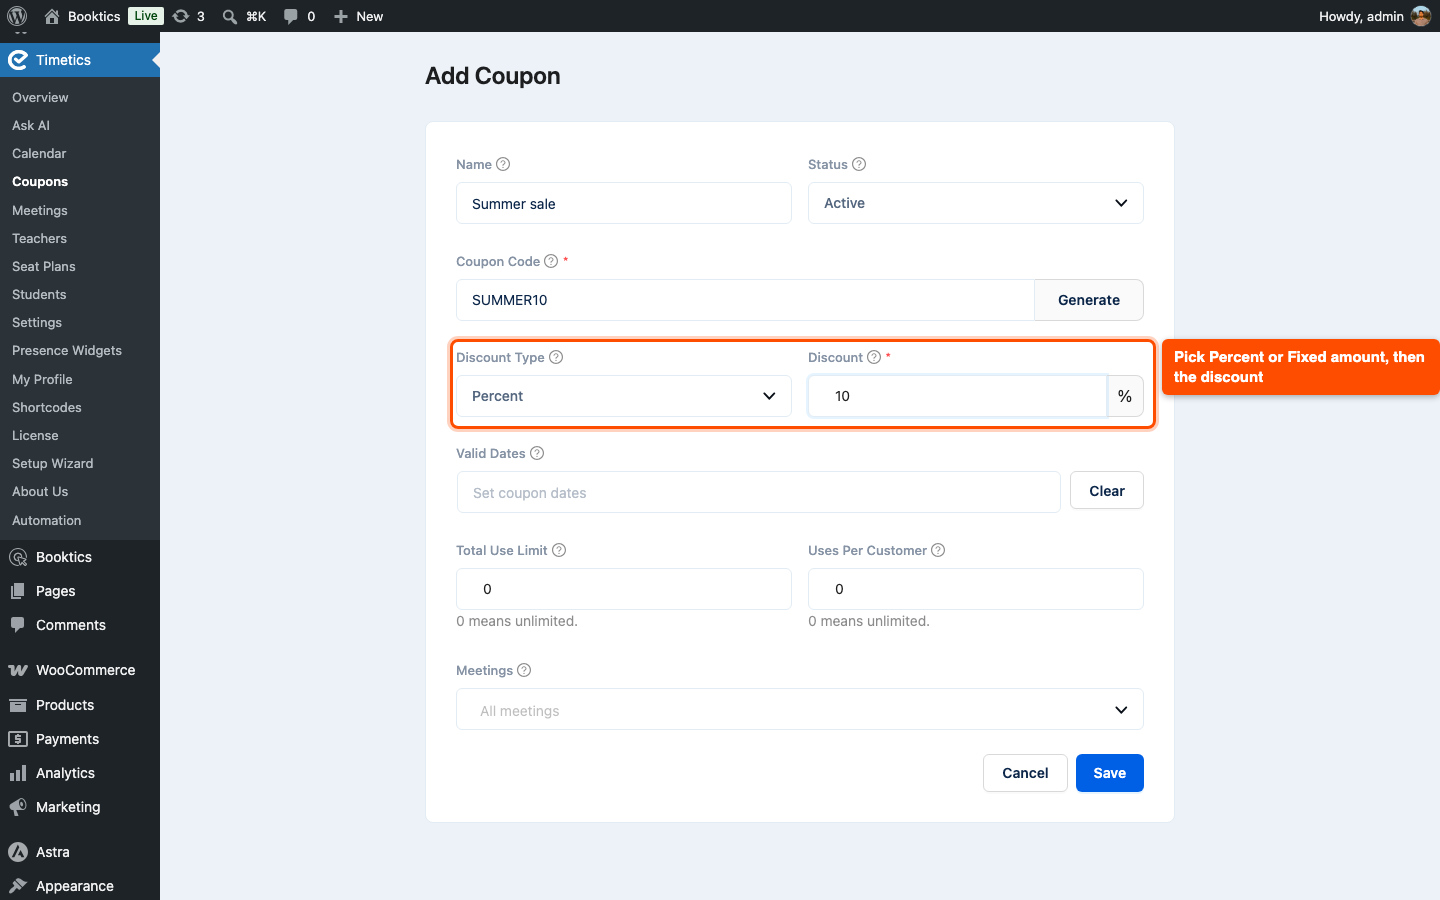Open the Set coupon dates picker field
This screenshot has height=900, width=1440.
coord(758,492)
